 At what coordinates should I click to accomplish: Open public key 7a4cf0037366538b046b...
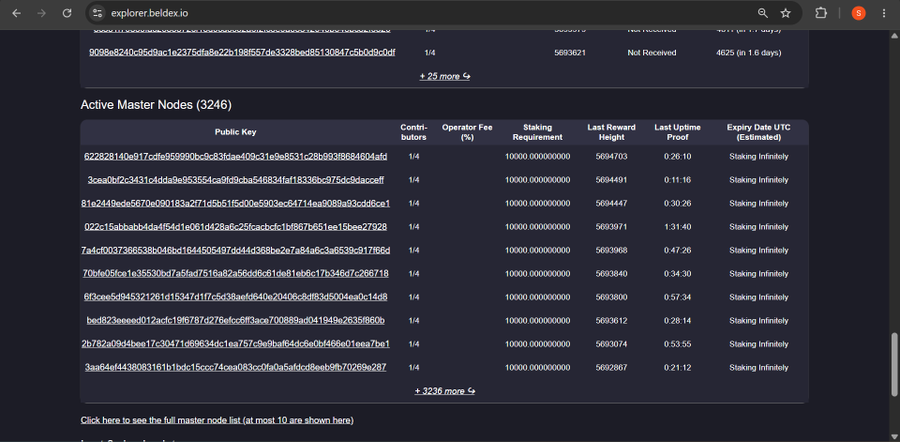pos(235,250)
